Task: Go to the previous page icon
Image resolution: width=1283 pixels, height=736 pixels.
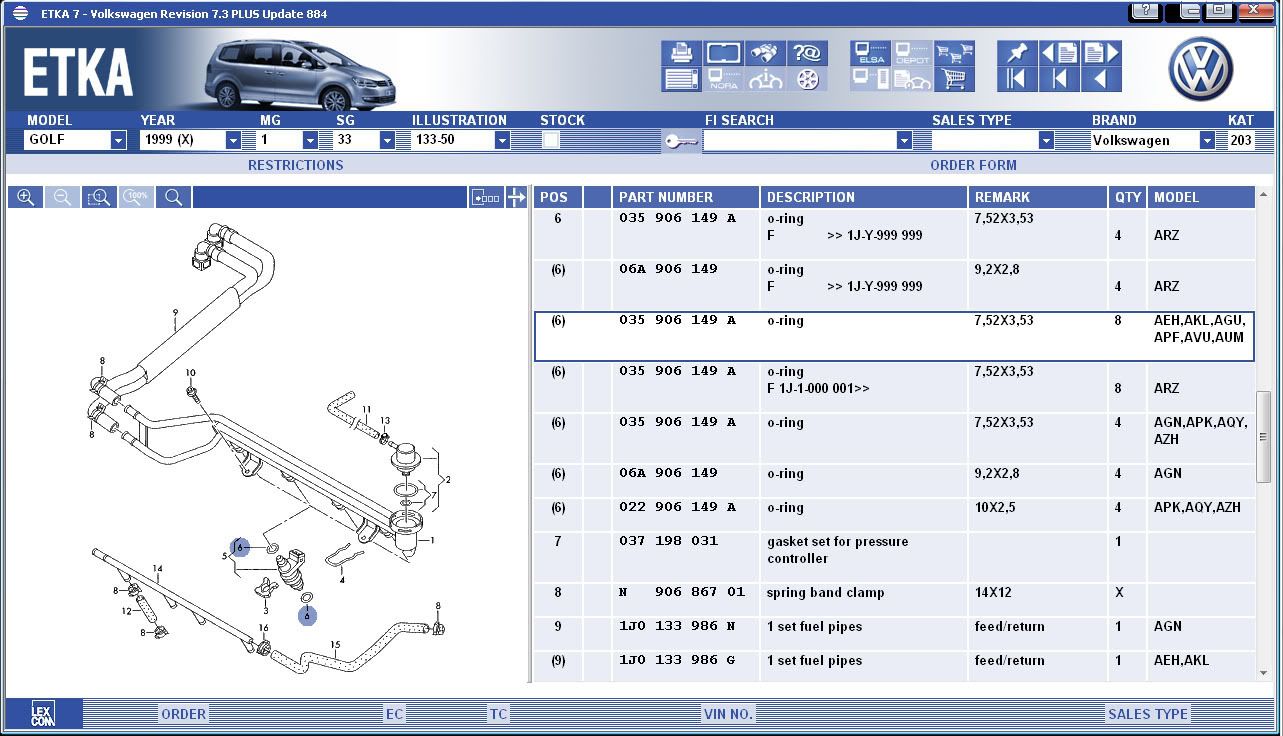Action: (x=1059, y=53)
